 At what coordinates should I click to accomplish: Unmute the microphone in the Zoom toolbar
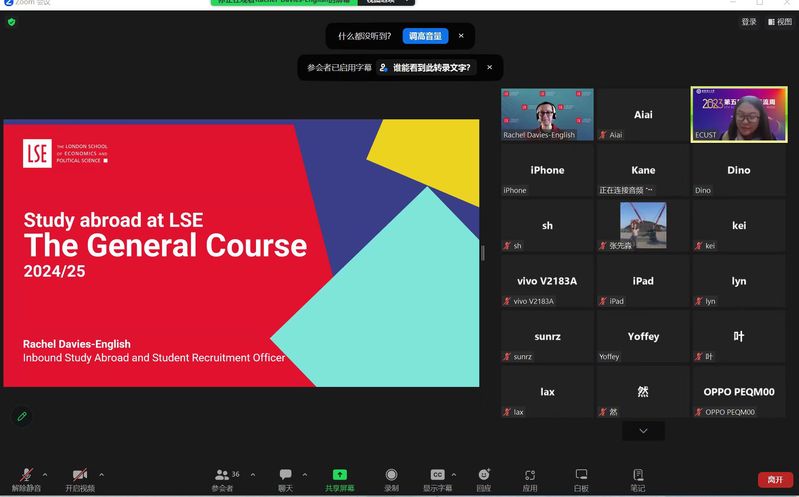pyautogui.click(x=26, y=479)
